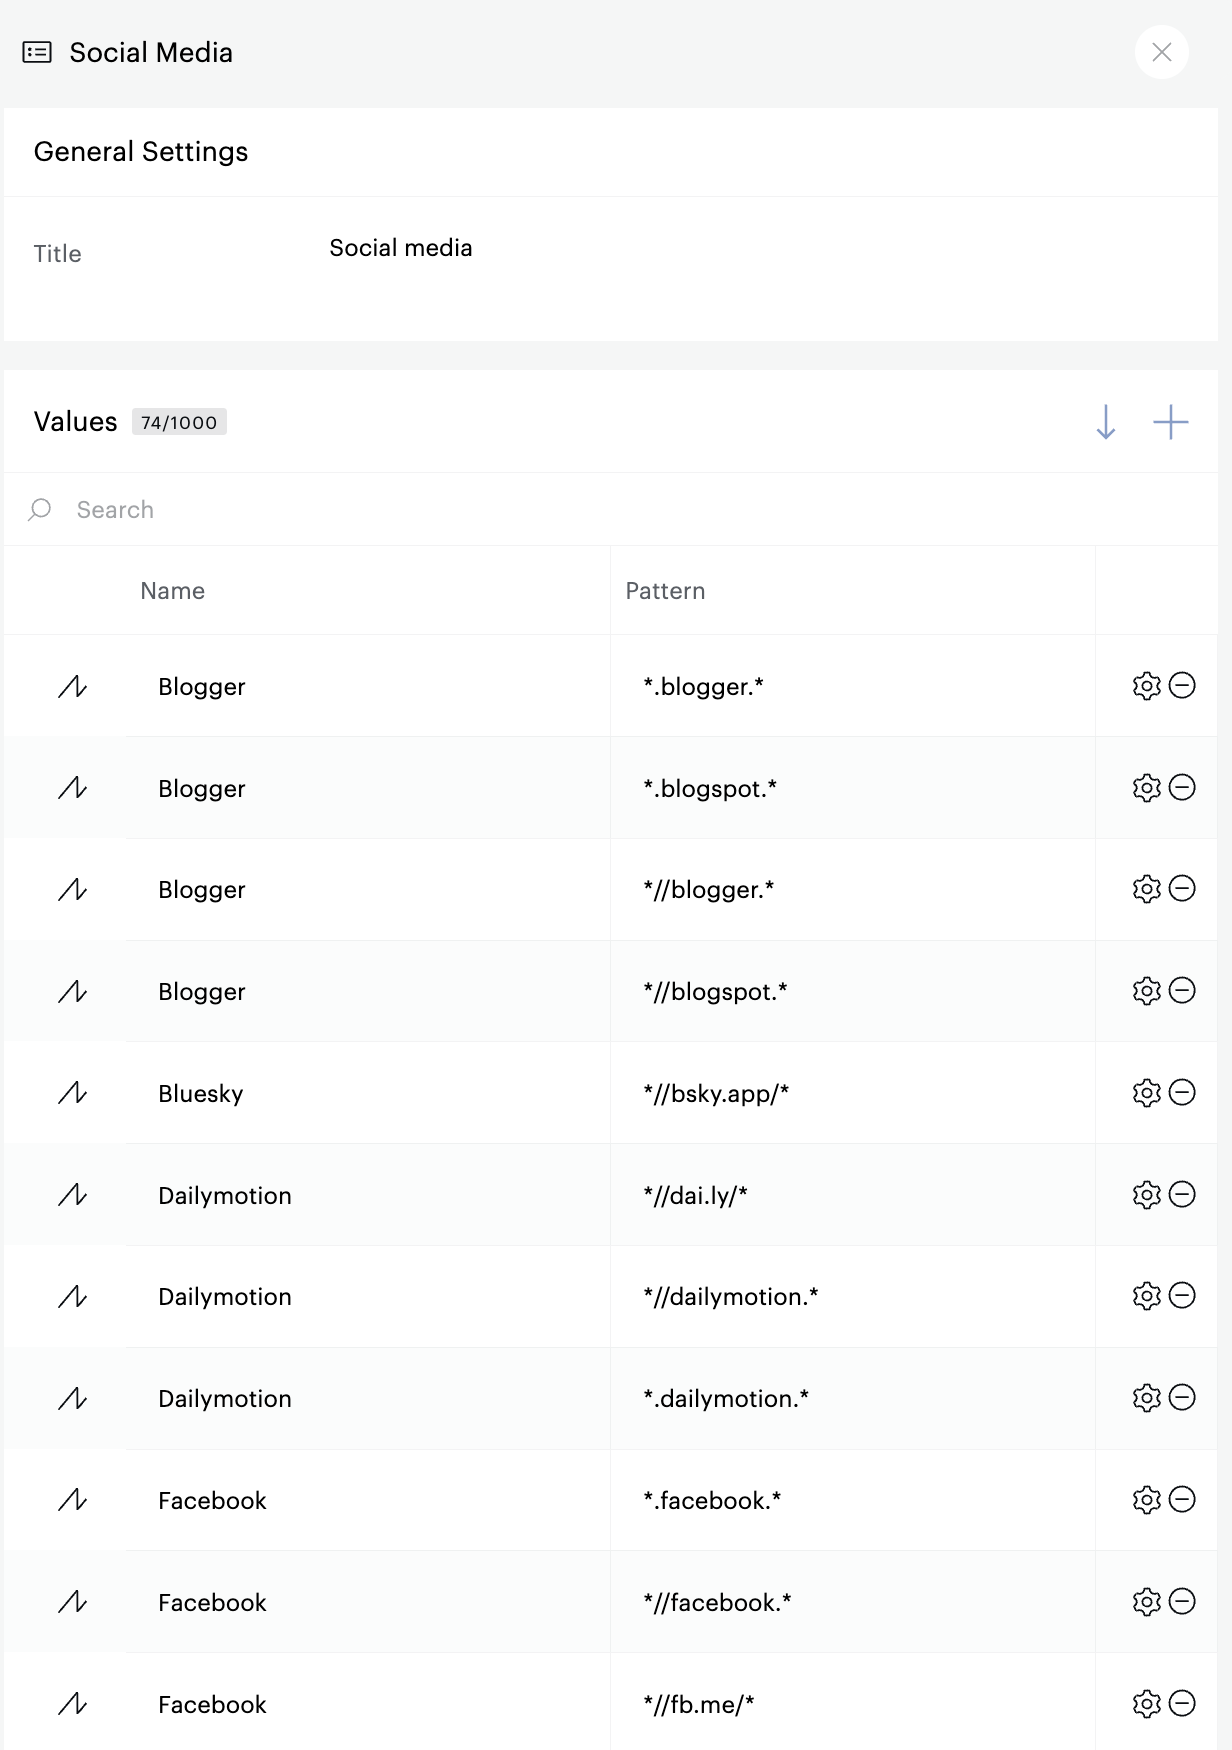The height and width of the screenshot is (1750, 1232).
Task: Click wildcard type icon on Bluesky row
Action: click(72, 1093)
